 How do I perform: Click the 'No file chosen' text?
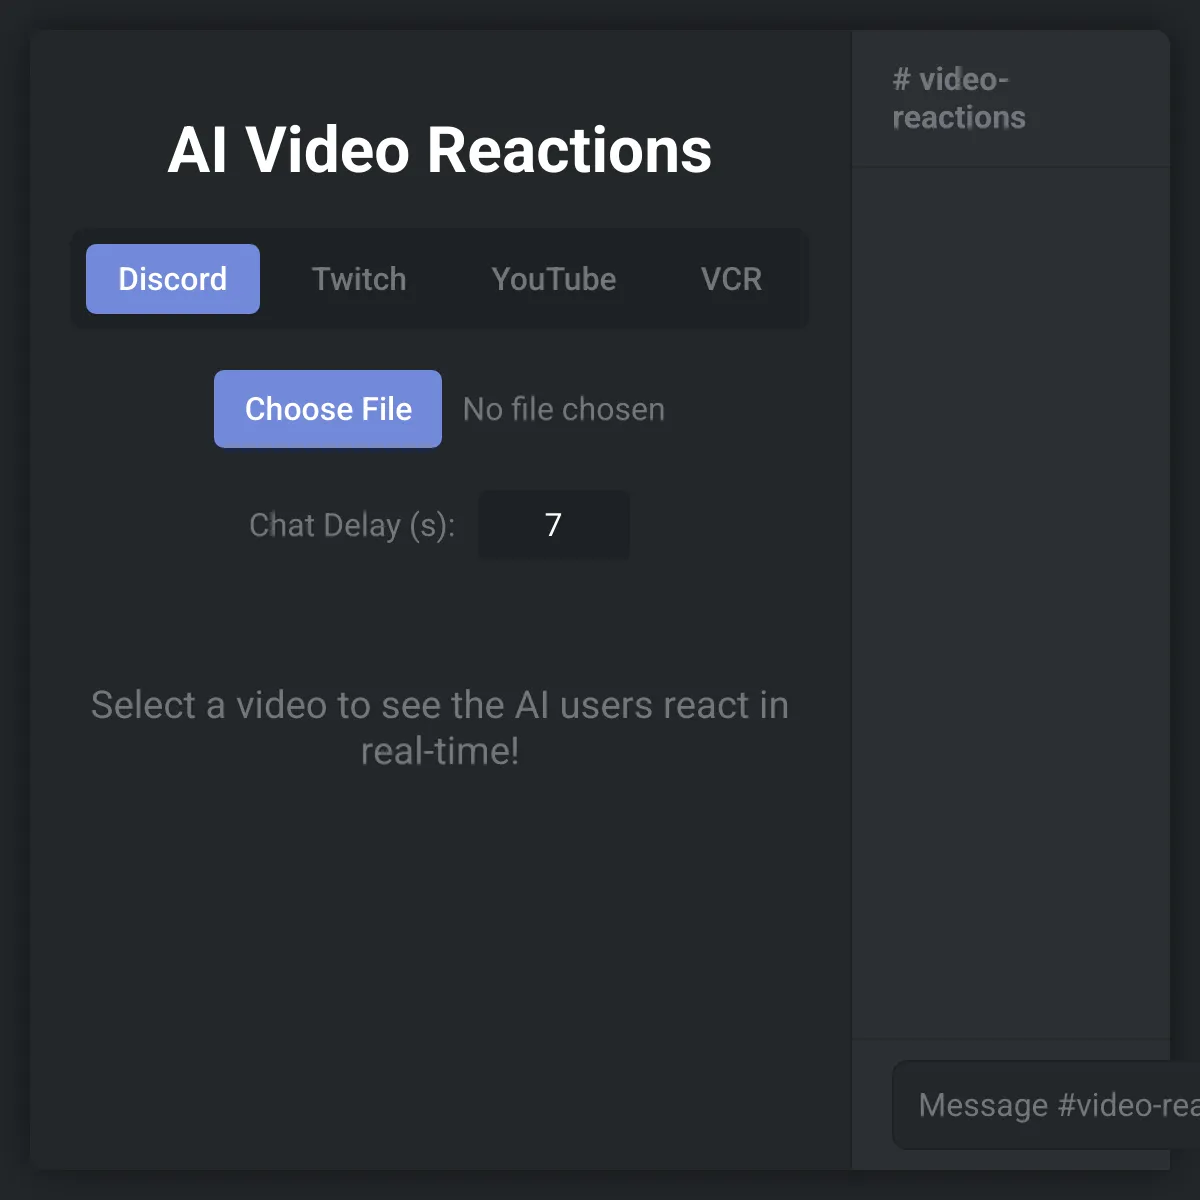pyautogui.click(x=564, y=409)
